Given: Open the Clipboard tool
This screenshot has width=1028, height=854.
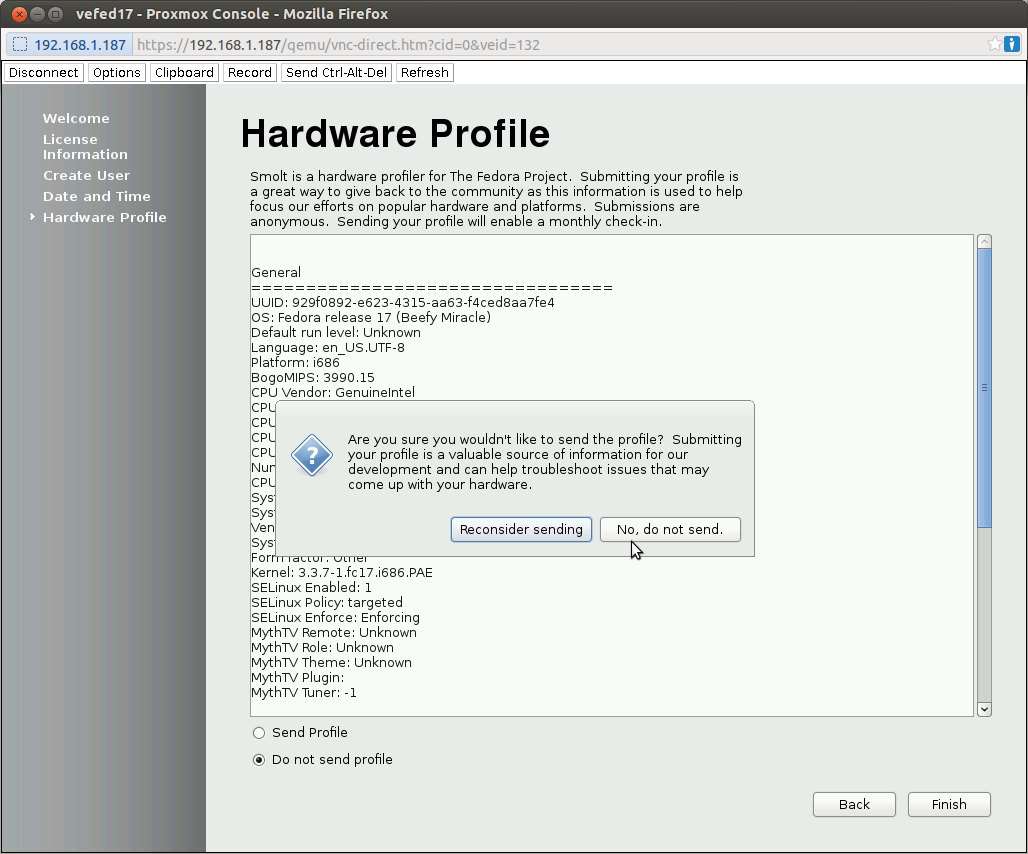Looking at the screenshot, I should pos(184,72).
